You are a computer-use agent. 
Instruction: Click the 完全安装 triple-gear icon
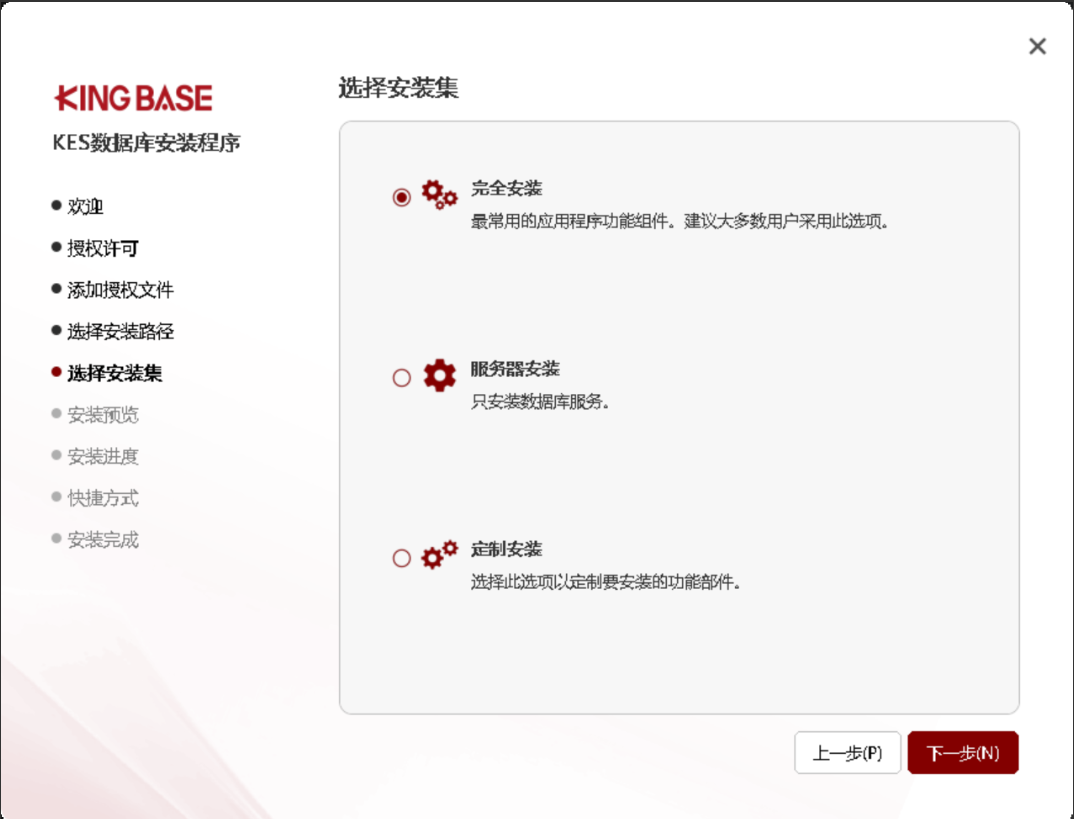click(x=439, y=194)
